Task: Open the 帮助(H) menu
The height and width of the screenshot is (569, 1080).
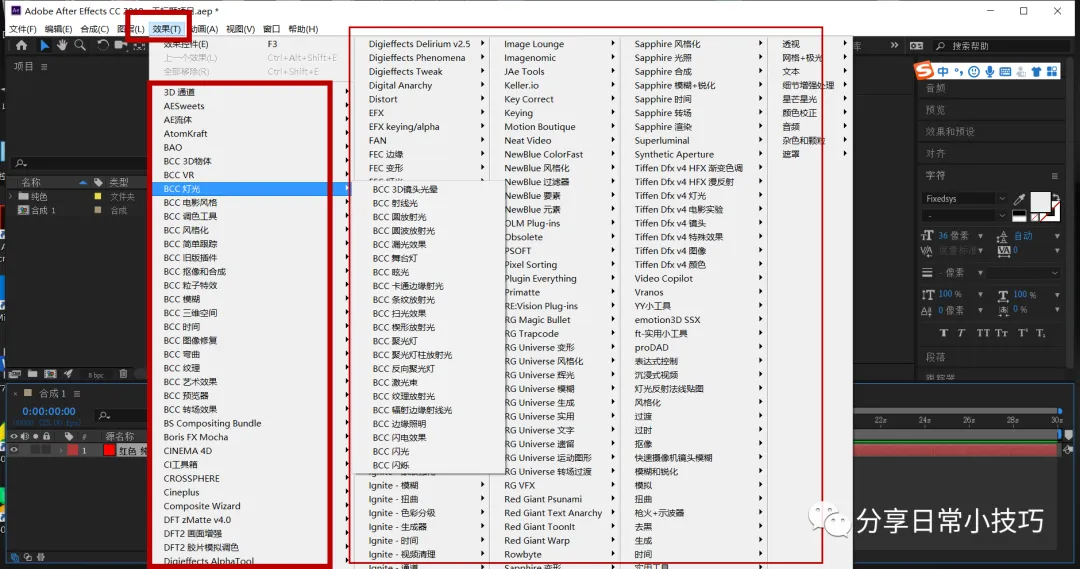Action: tap(303, 29)
